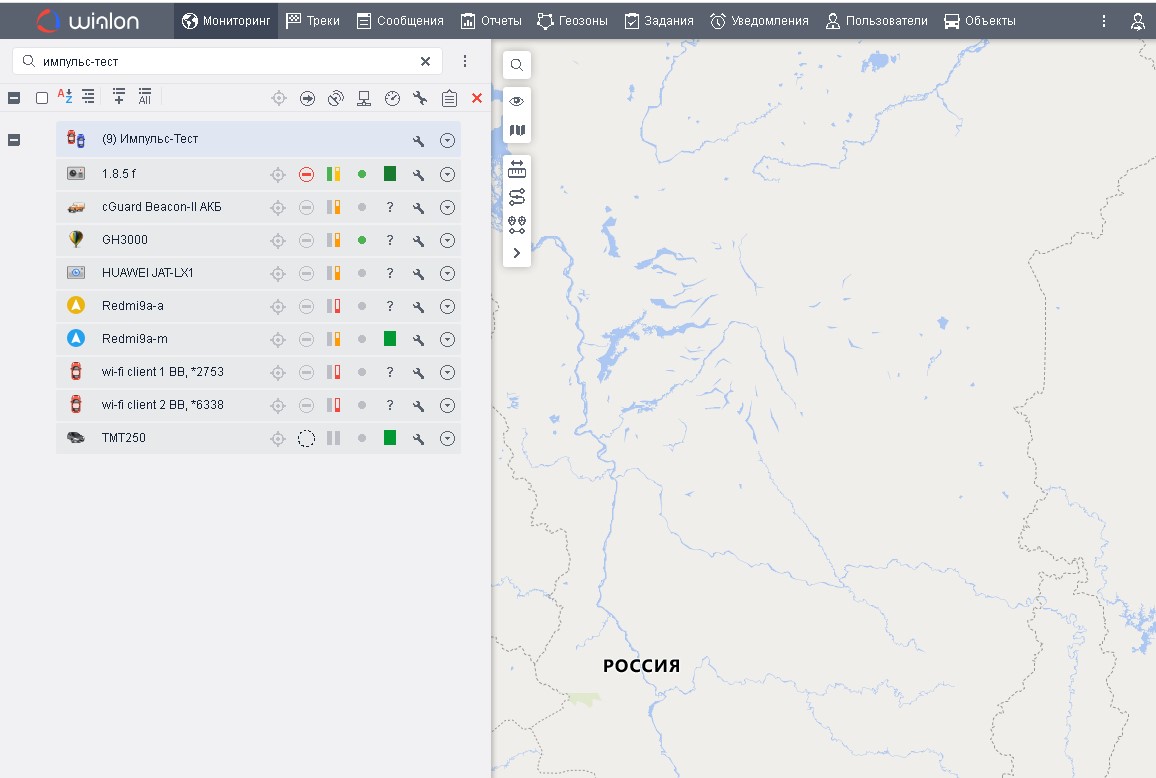Click the green status square for Redmi9a-m

tap(390, 339)
